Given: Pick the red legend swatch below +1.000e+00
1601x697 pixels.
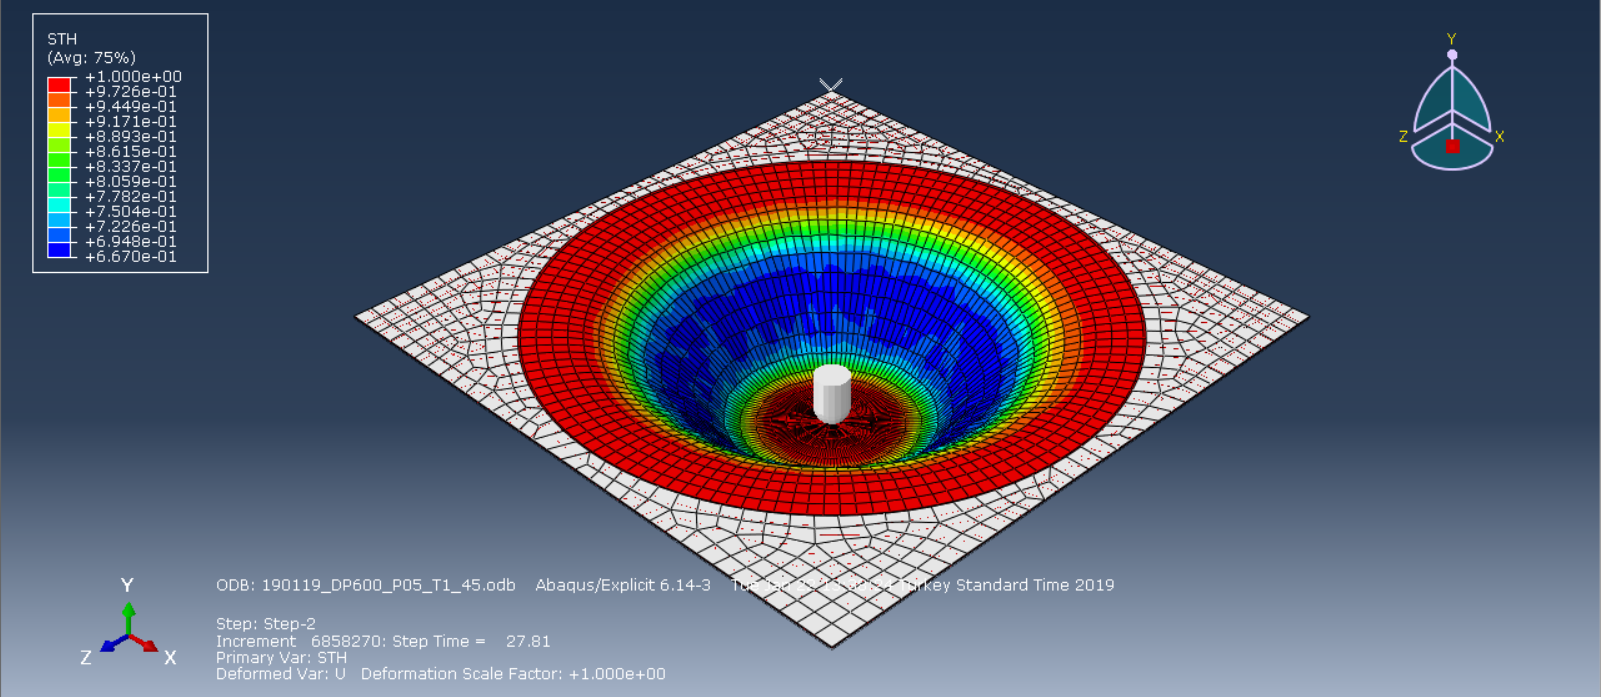Looking at the screenshot, I should (x=60, y=85).
